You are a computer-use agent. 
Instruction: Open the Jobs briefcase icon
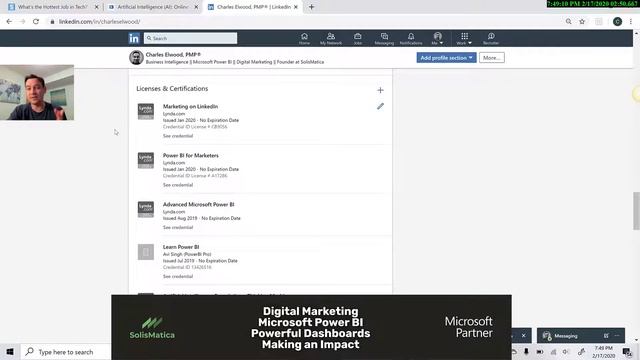point(358,38)
